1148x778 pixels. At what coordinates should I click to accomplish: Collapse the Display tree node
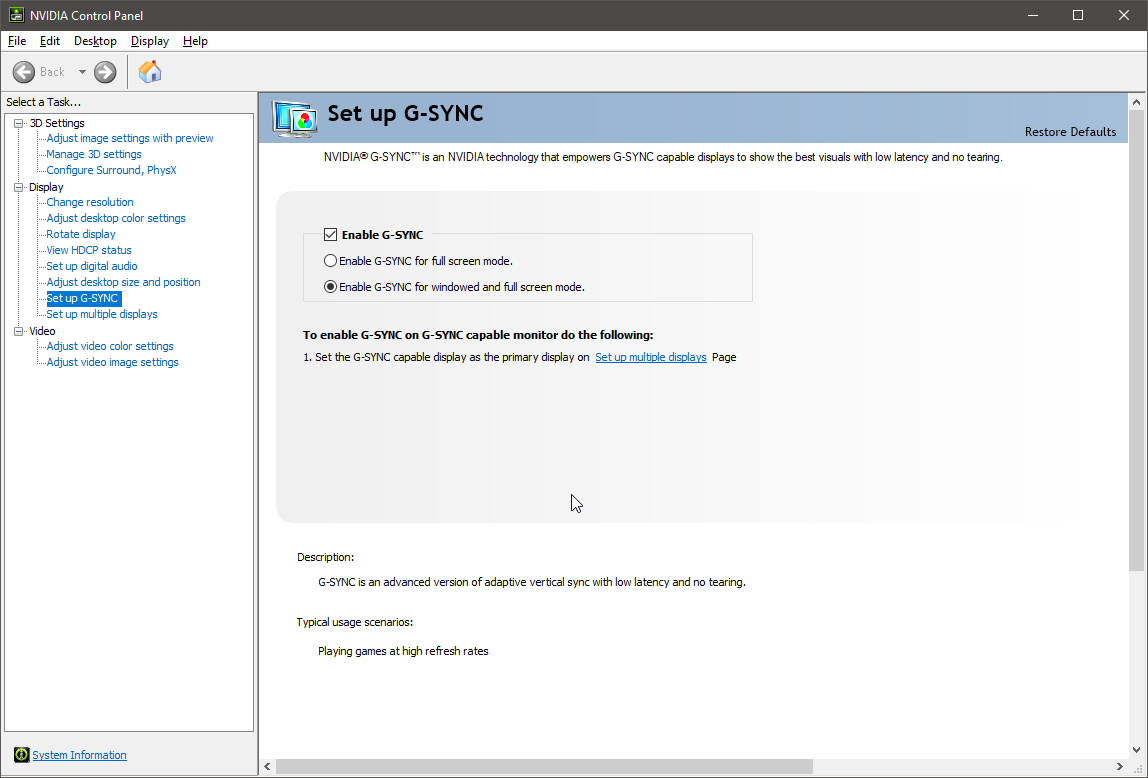[19, 187]
